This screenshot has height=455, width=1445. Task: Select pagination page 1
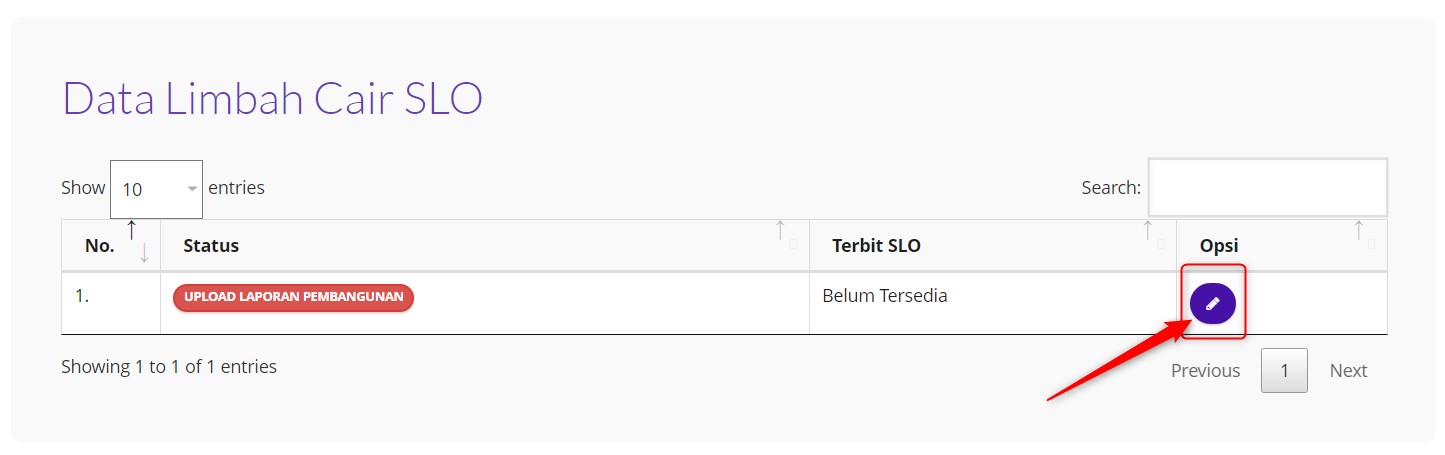1284,370
